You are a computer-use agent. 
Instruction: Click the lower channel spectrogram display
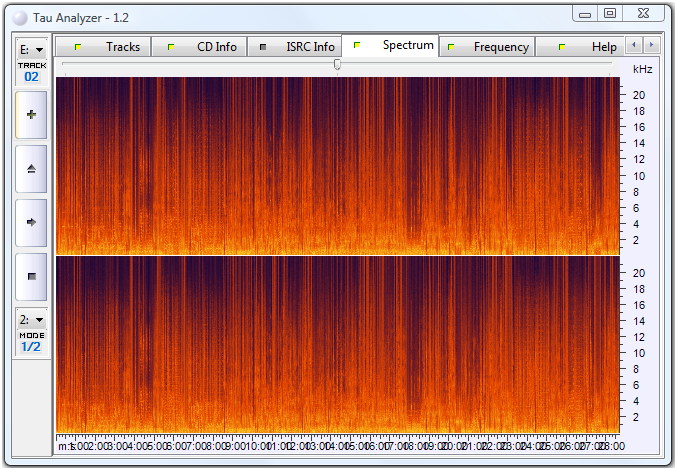pos(335,345)
